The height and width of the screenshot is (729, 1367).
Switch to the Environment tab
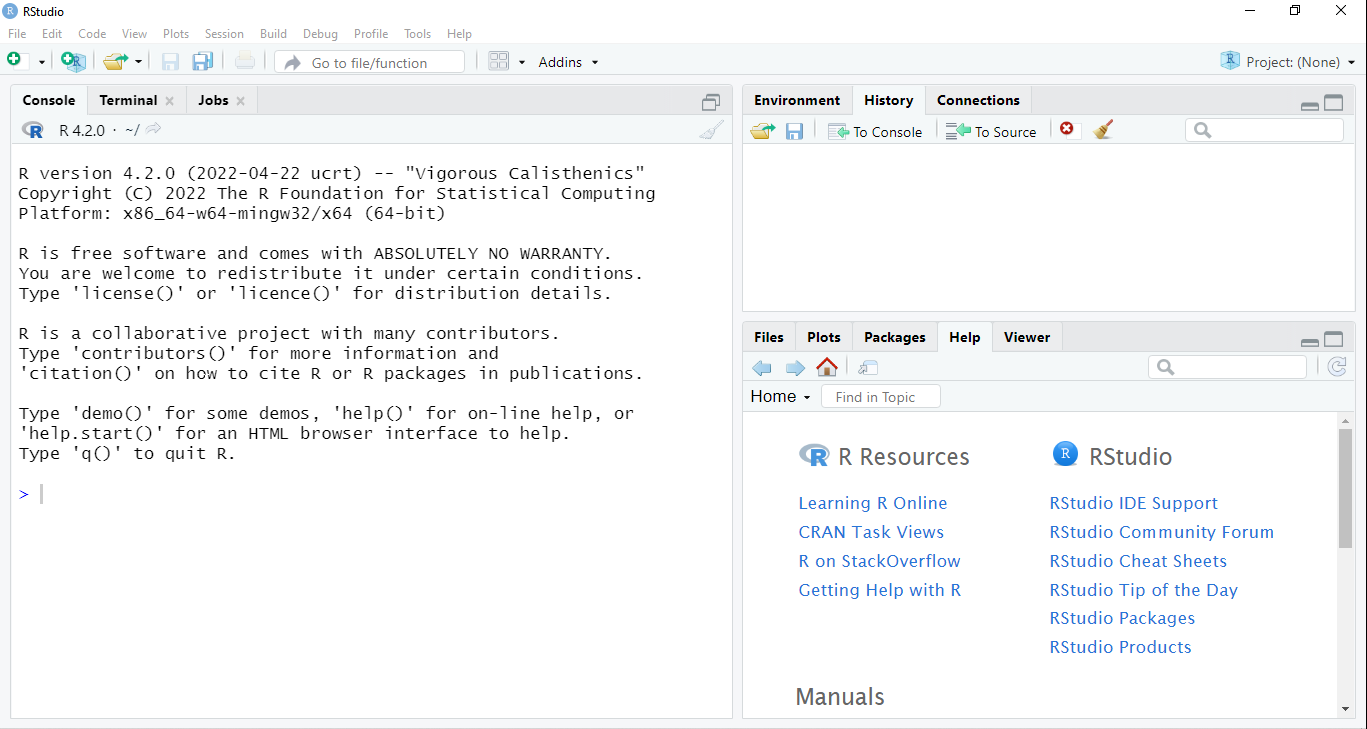pos(797,100)
